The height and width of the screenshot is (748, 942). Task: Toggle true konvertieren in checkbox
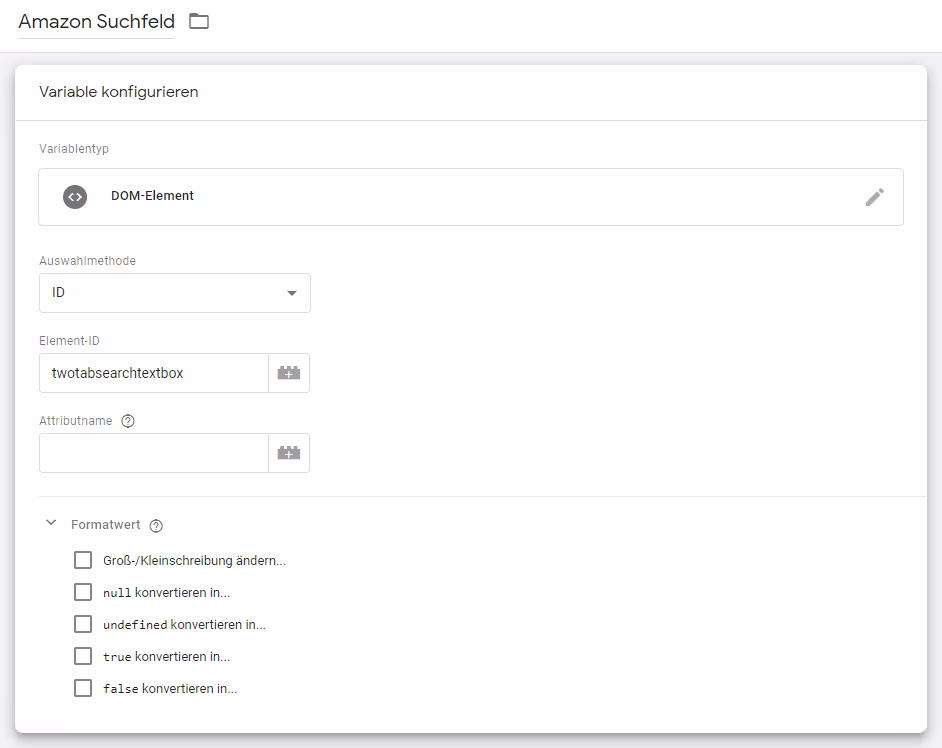coord(83,655)
